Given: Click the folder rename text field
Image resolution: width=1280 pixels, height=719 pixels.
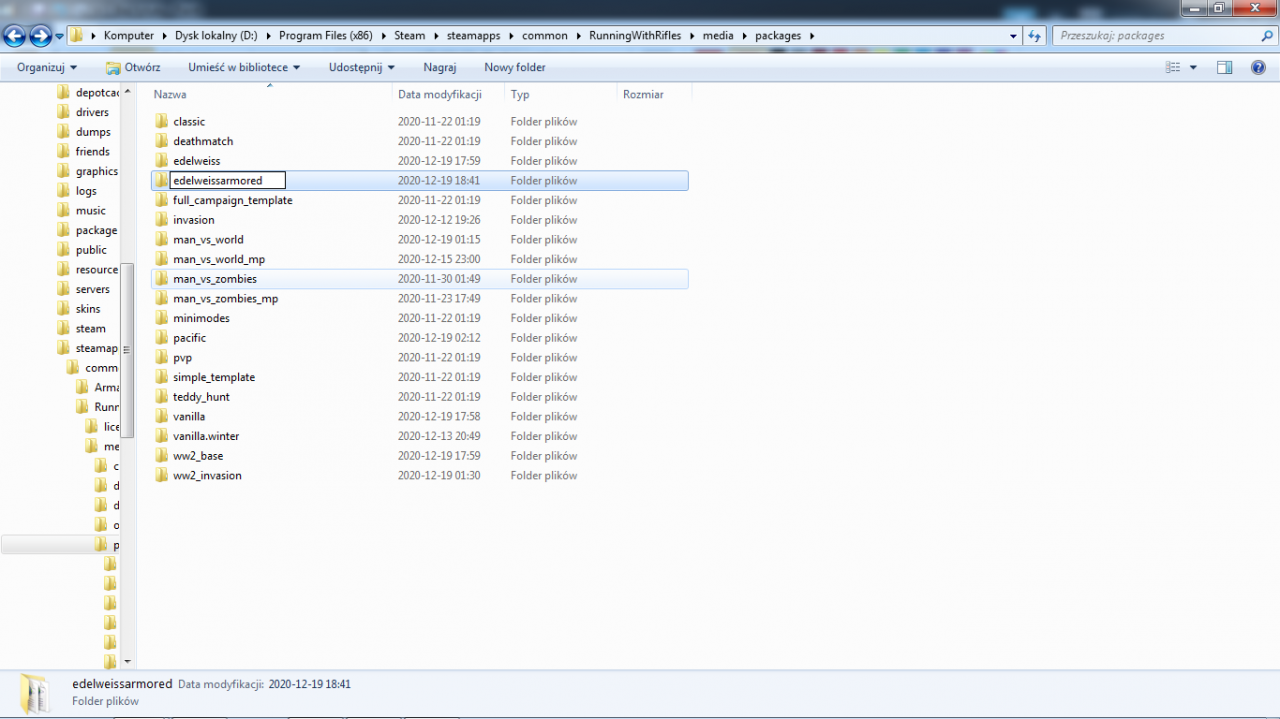Looking at the screenshot, I should 228,181.
